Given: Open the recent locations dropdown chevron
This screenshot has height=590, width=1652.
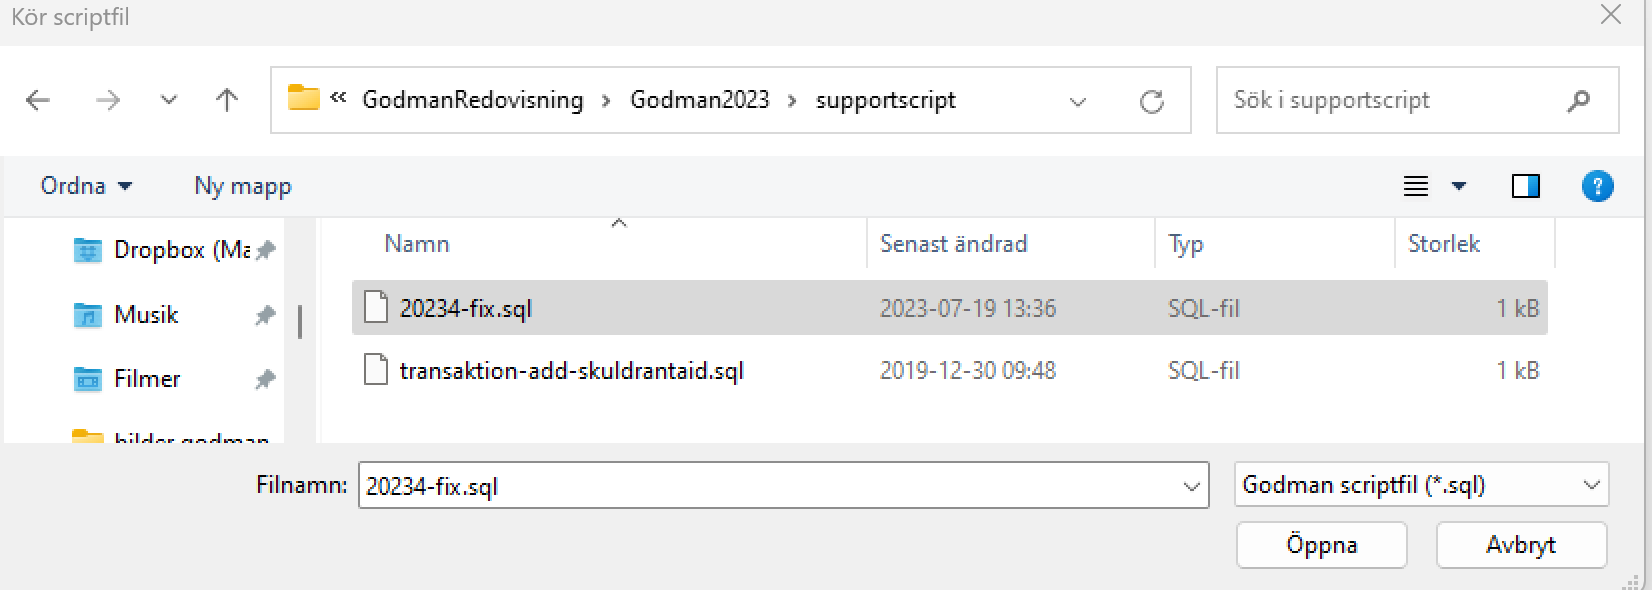Looking at the screenshot, I should 169,100.
